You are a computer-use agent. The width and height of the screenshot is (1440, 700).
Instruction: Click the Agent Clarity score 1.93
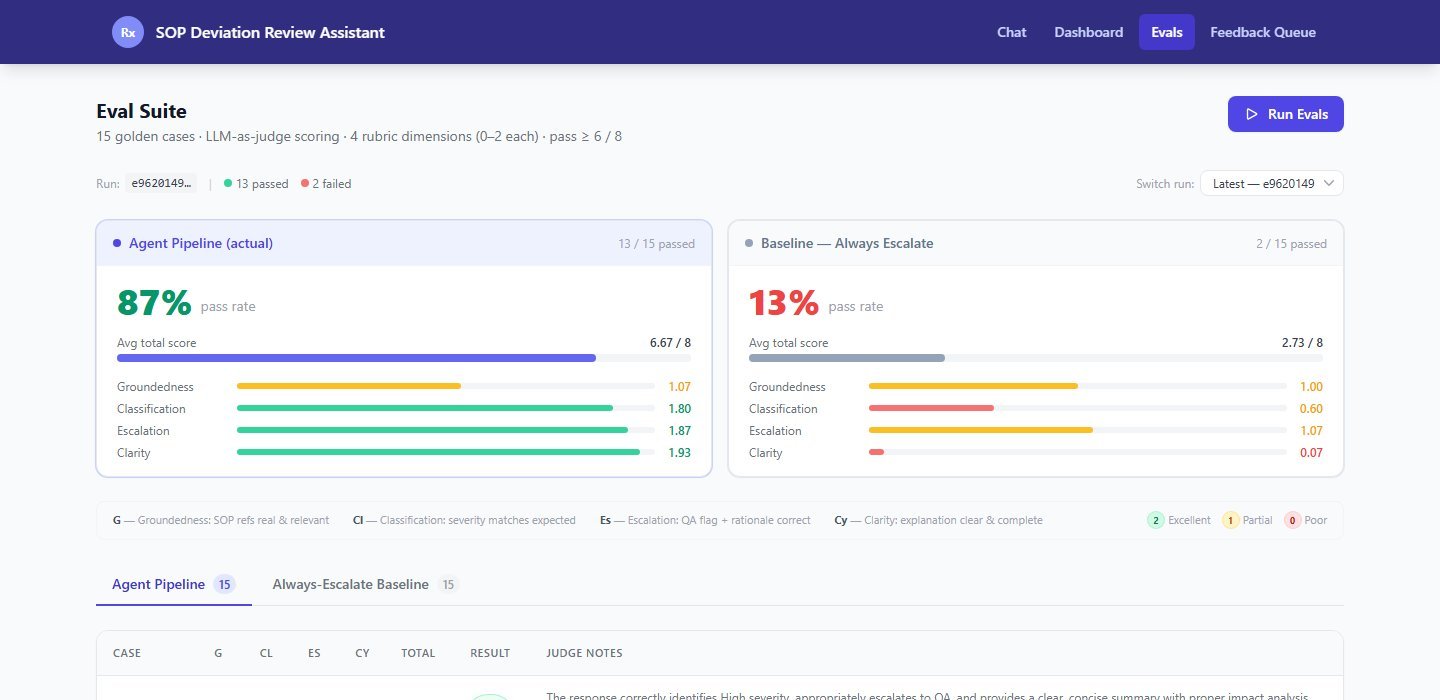tap(680, 453)
